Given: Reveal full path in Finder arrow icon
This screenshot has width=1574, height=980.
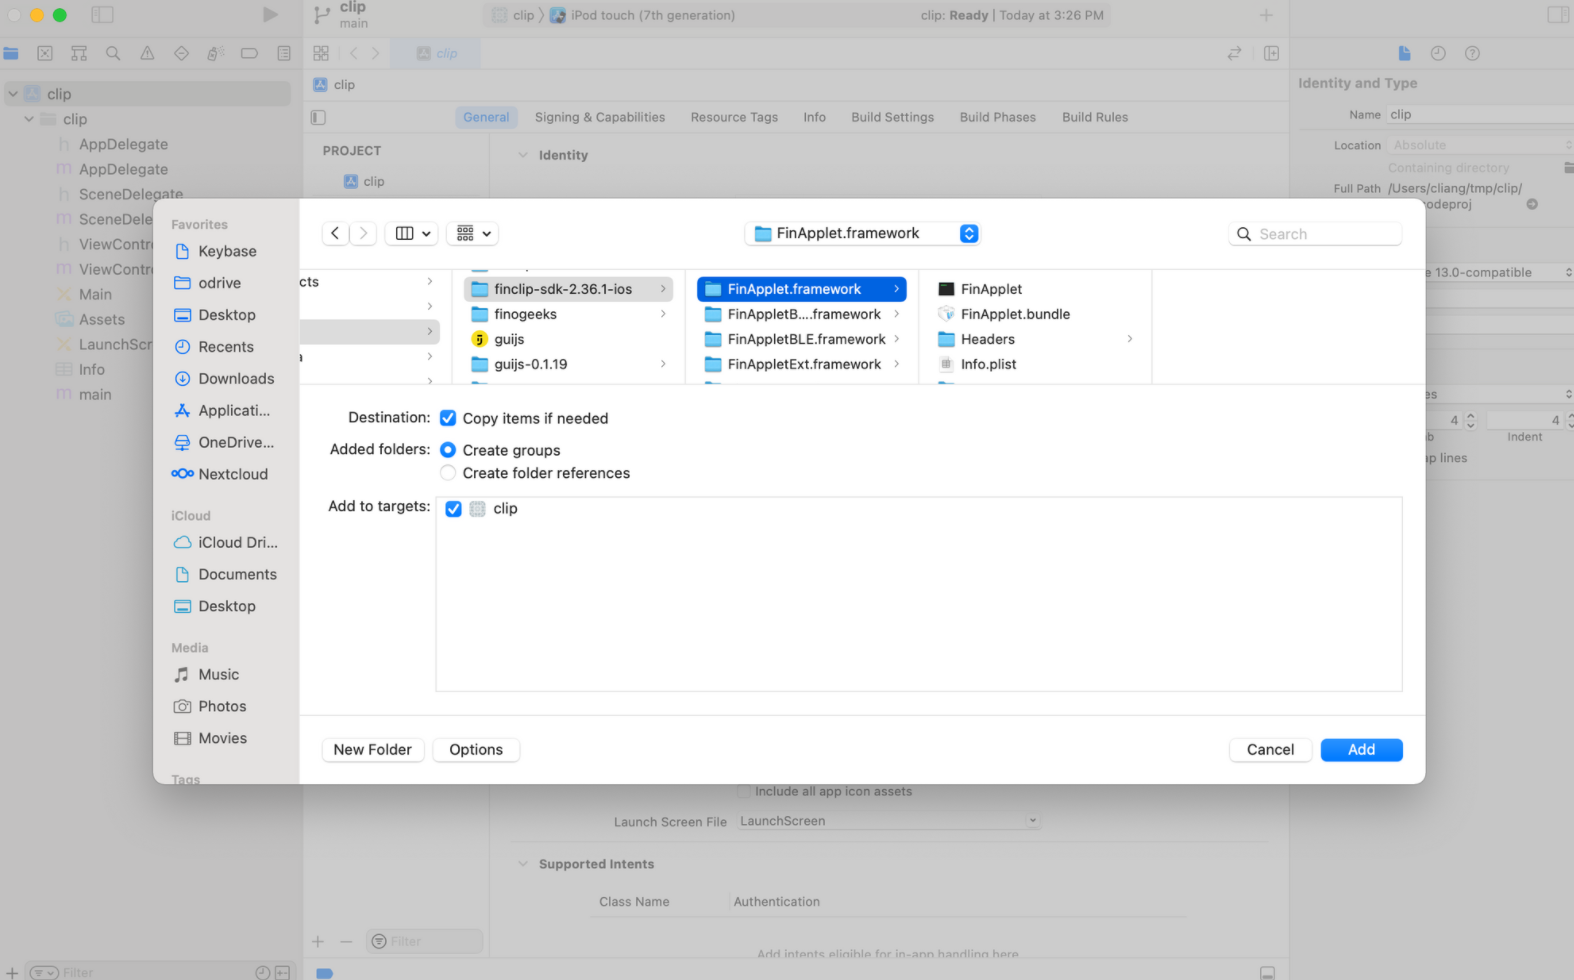Looking at the screenshot, I should pyautogui.click(x=1532, y=204).
